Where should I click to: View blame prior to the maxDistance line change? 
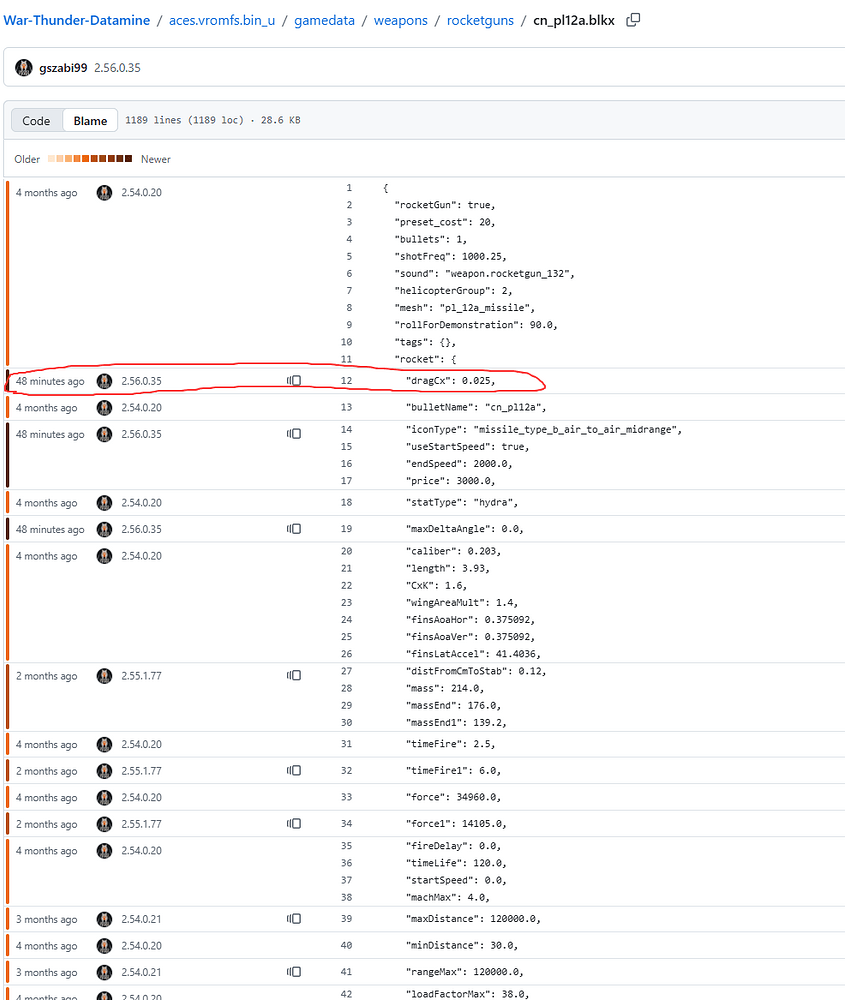tap(294, 919)
